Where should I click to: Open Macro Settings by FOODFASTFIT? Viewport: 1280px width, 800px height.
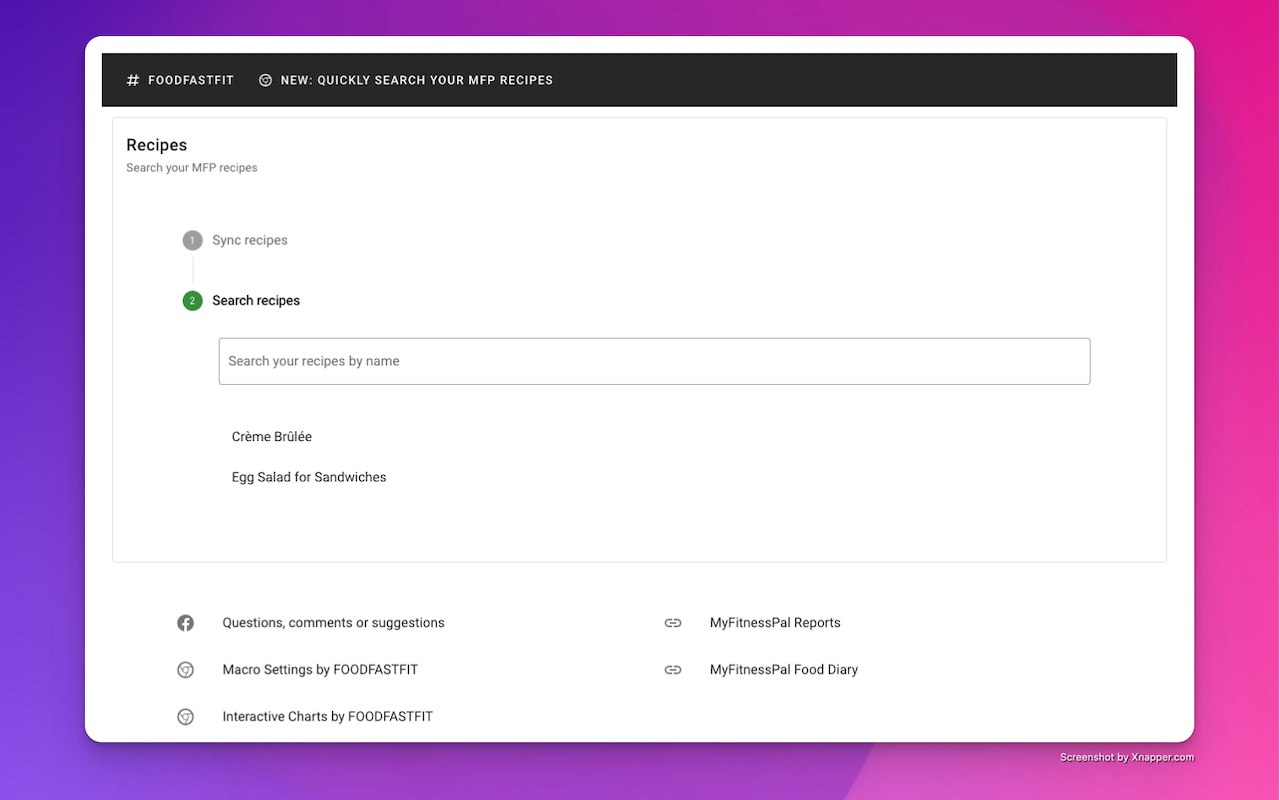pos(320,670)
